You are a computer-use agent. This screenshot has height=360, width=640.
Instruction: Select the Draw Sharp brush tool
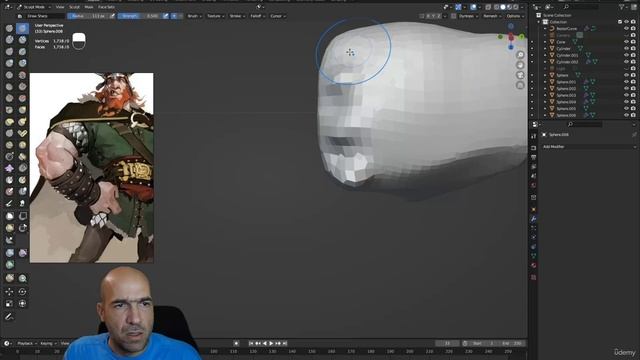click(22, 28)
